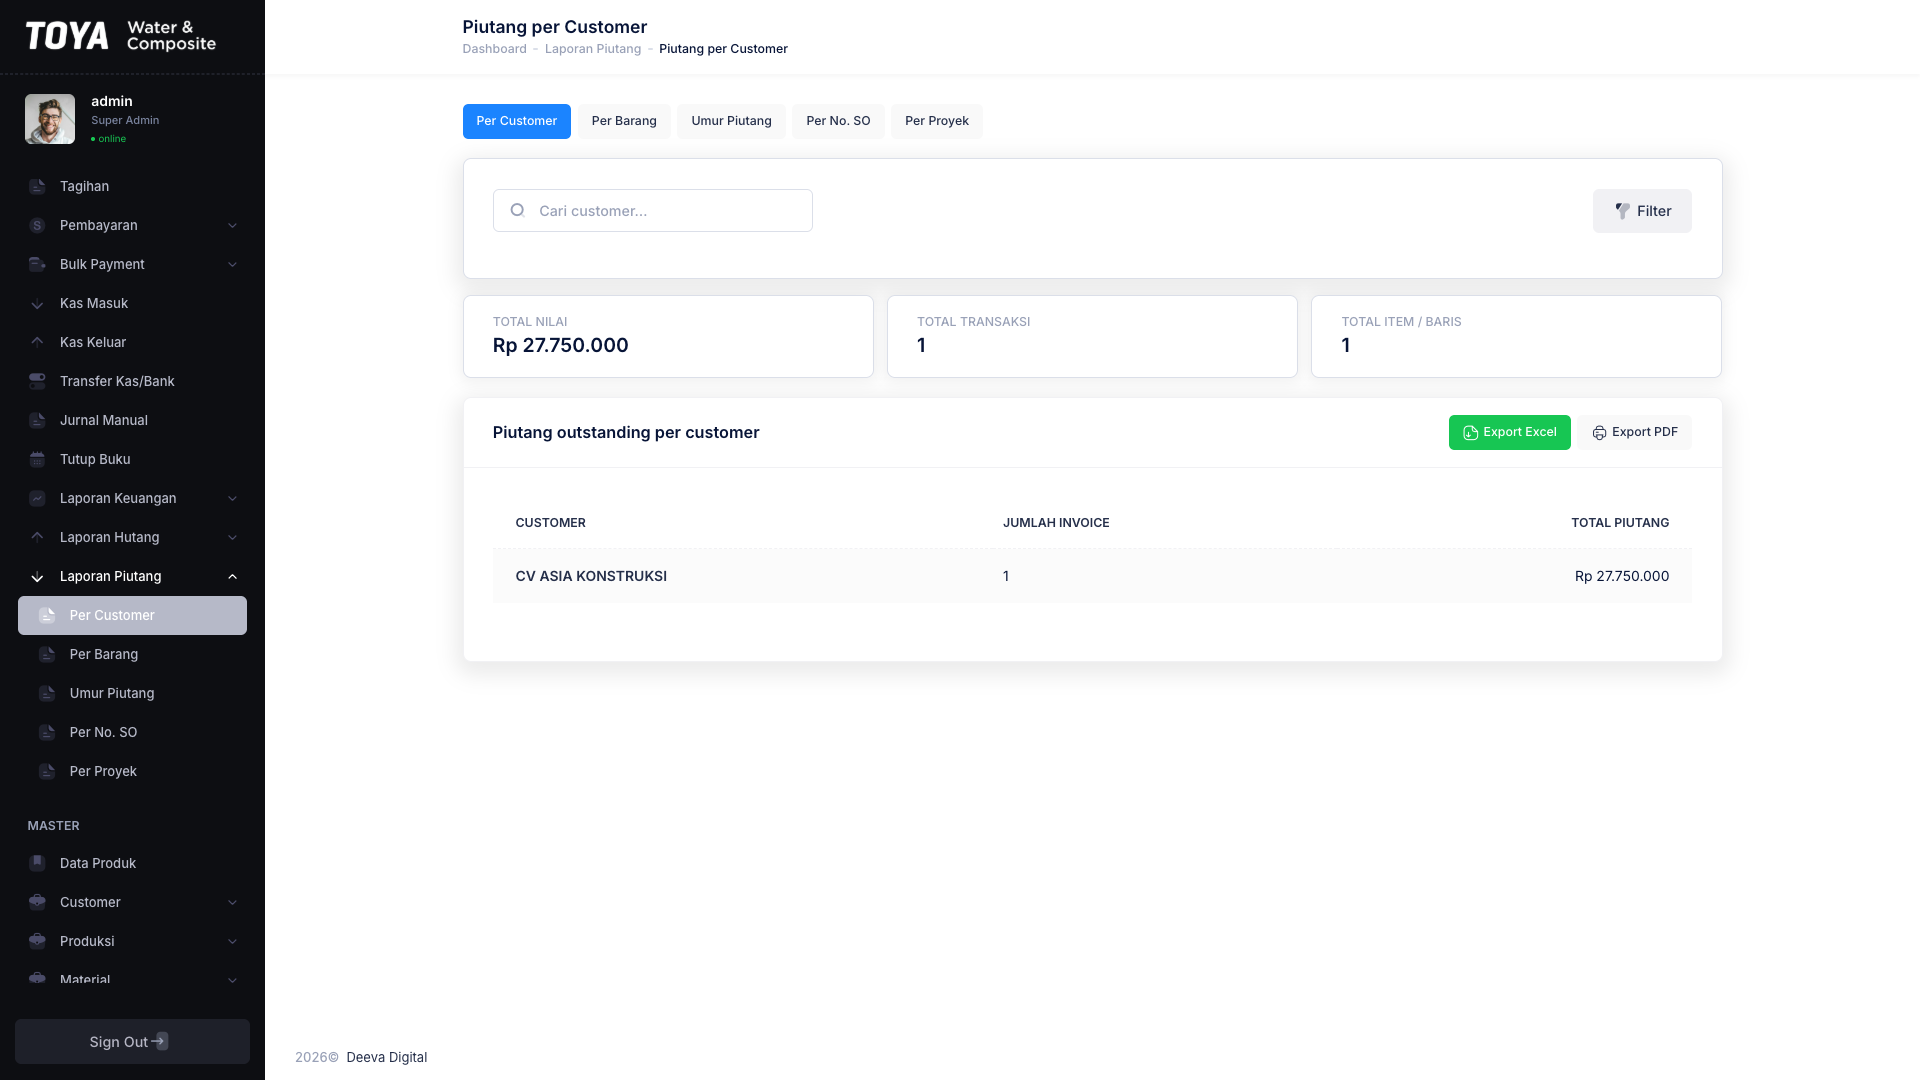Expand the Laporan Hutang chevron
Screen dimensions: 1920x1080
coord(232,538)
